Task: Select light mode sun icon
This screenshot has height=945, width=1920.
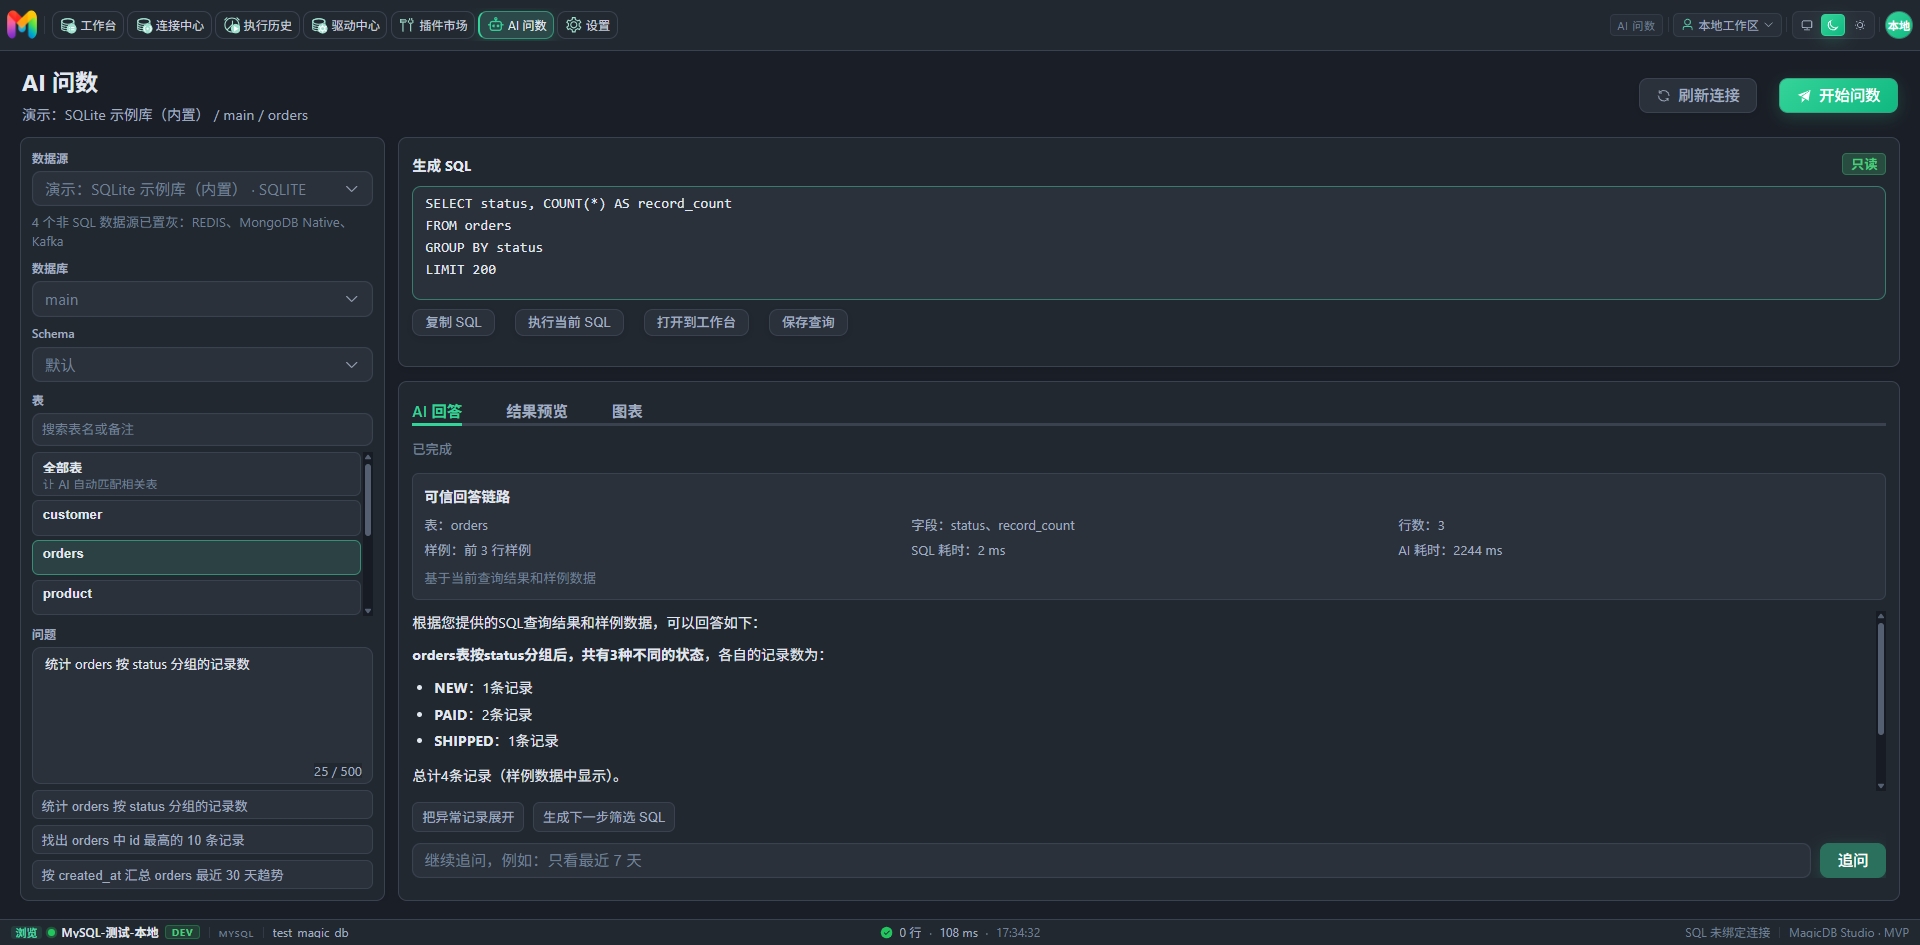Action: pyautogui.click(x=1860, y=26)
